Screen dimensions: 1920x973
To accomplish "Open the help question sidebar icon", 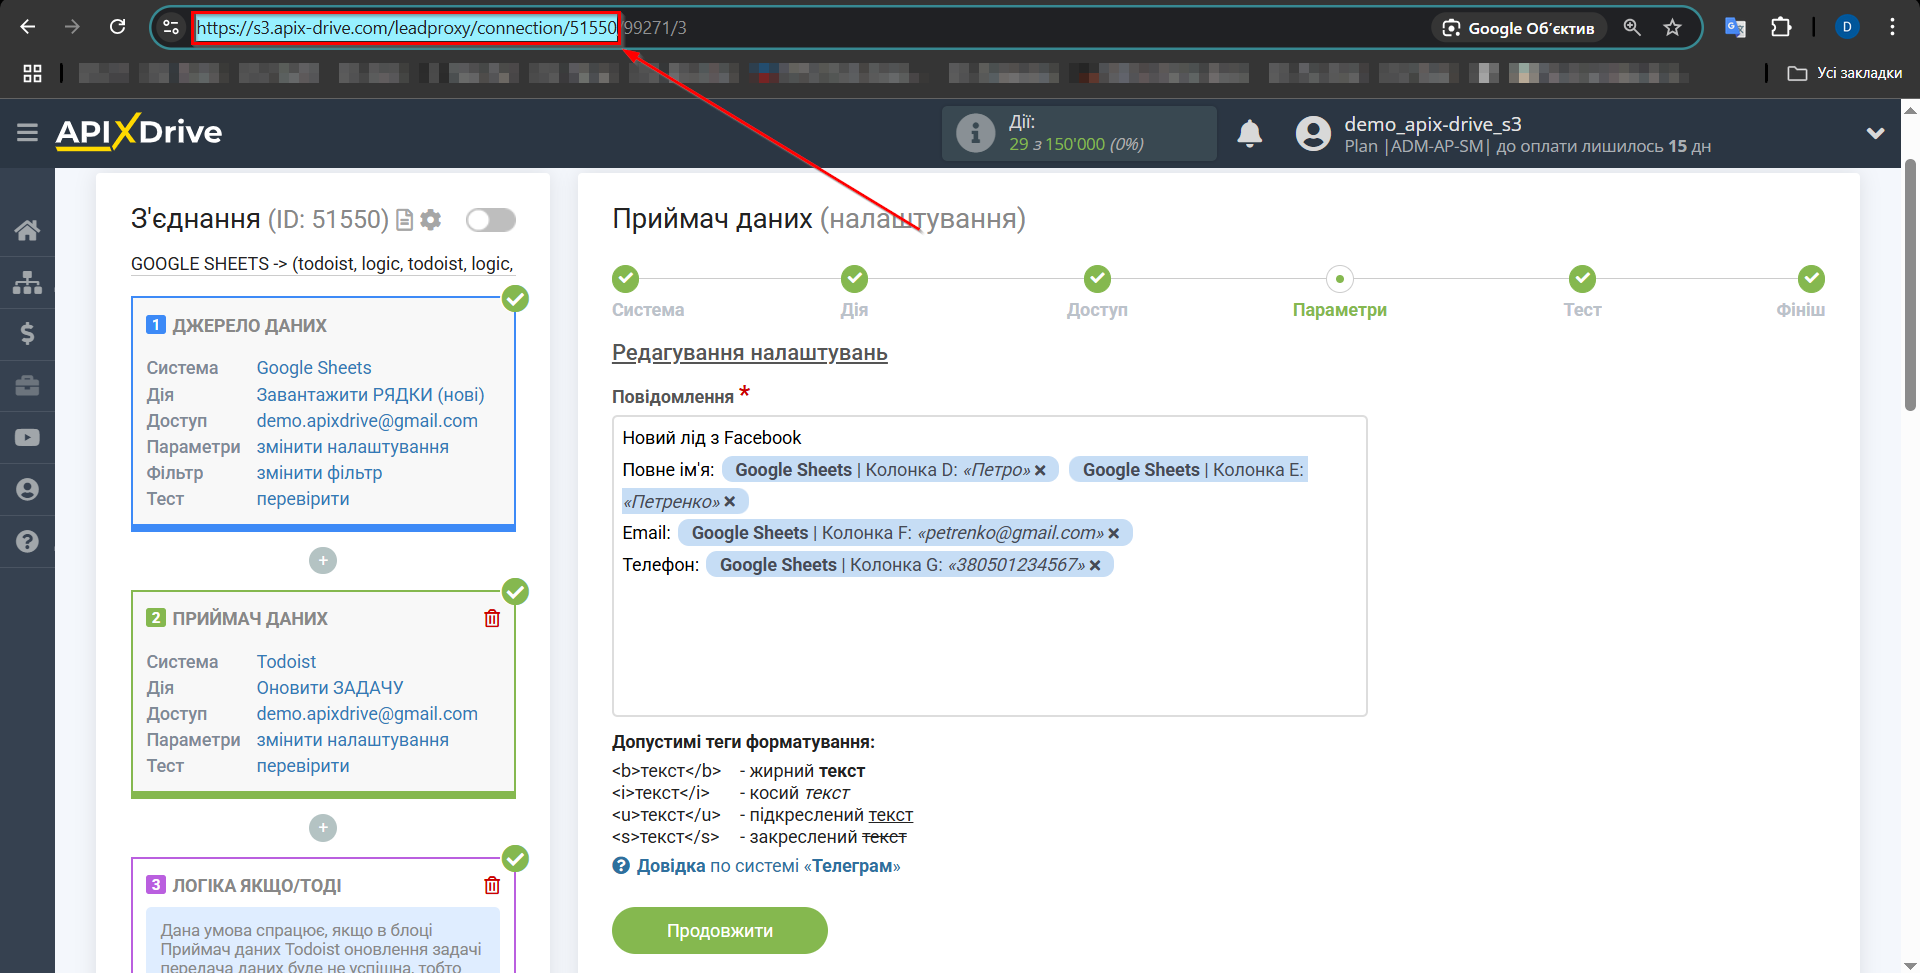I will coord(27,541).
